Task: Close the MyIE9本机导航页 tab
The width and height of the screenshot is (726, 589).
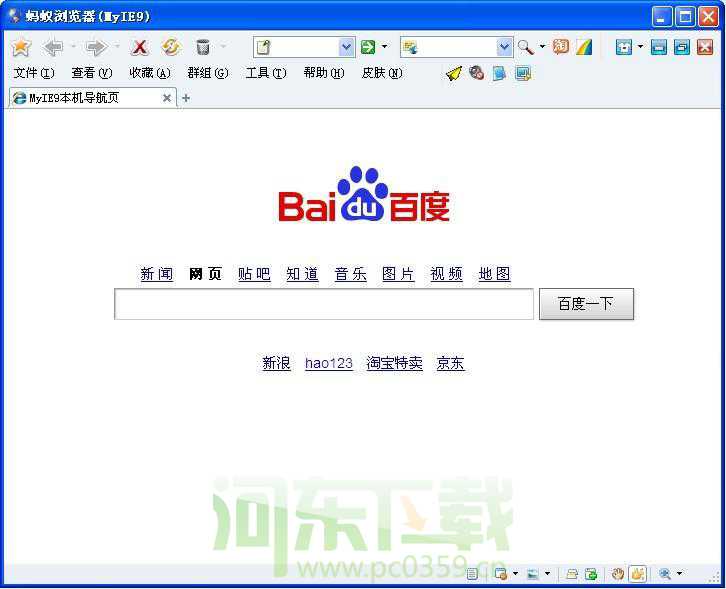Action: click(x=167, y=98)
